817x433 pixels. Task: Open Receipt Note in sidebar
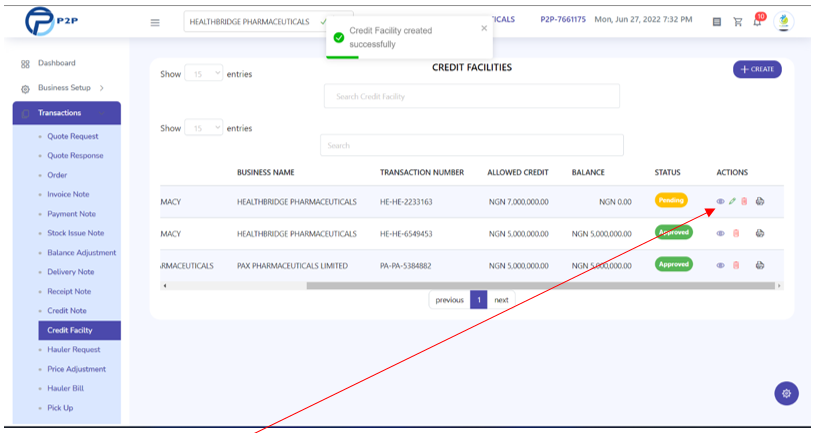click(69, 292)
